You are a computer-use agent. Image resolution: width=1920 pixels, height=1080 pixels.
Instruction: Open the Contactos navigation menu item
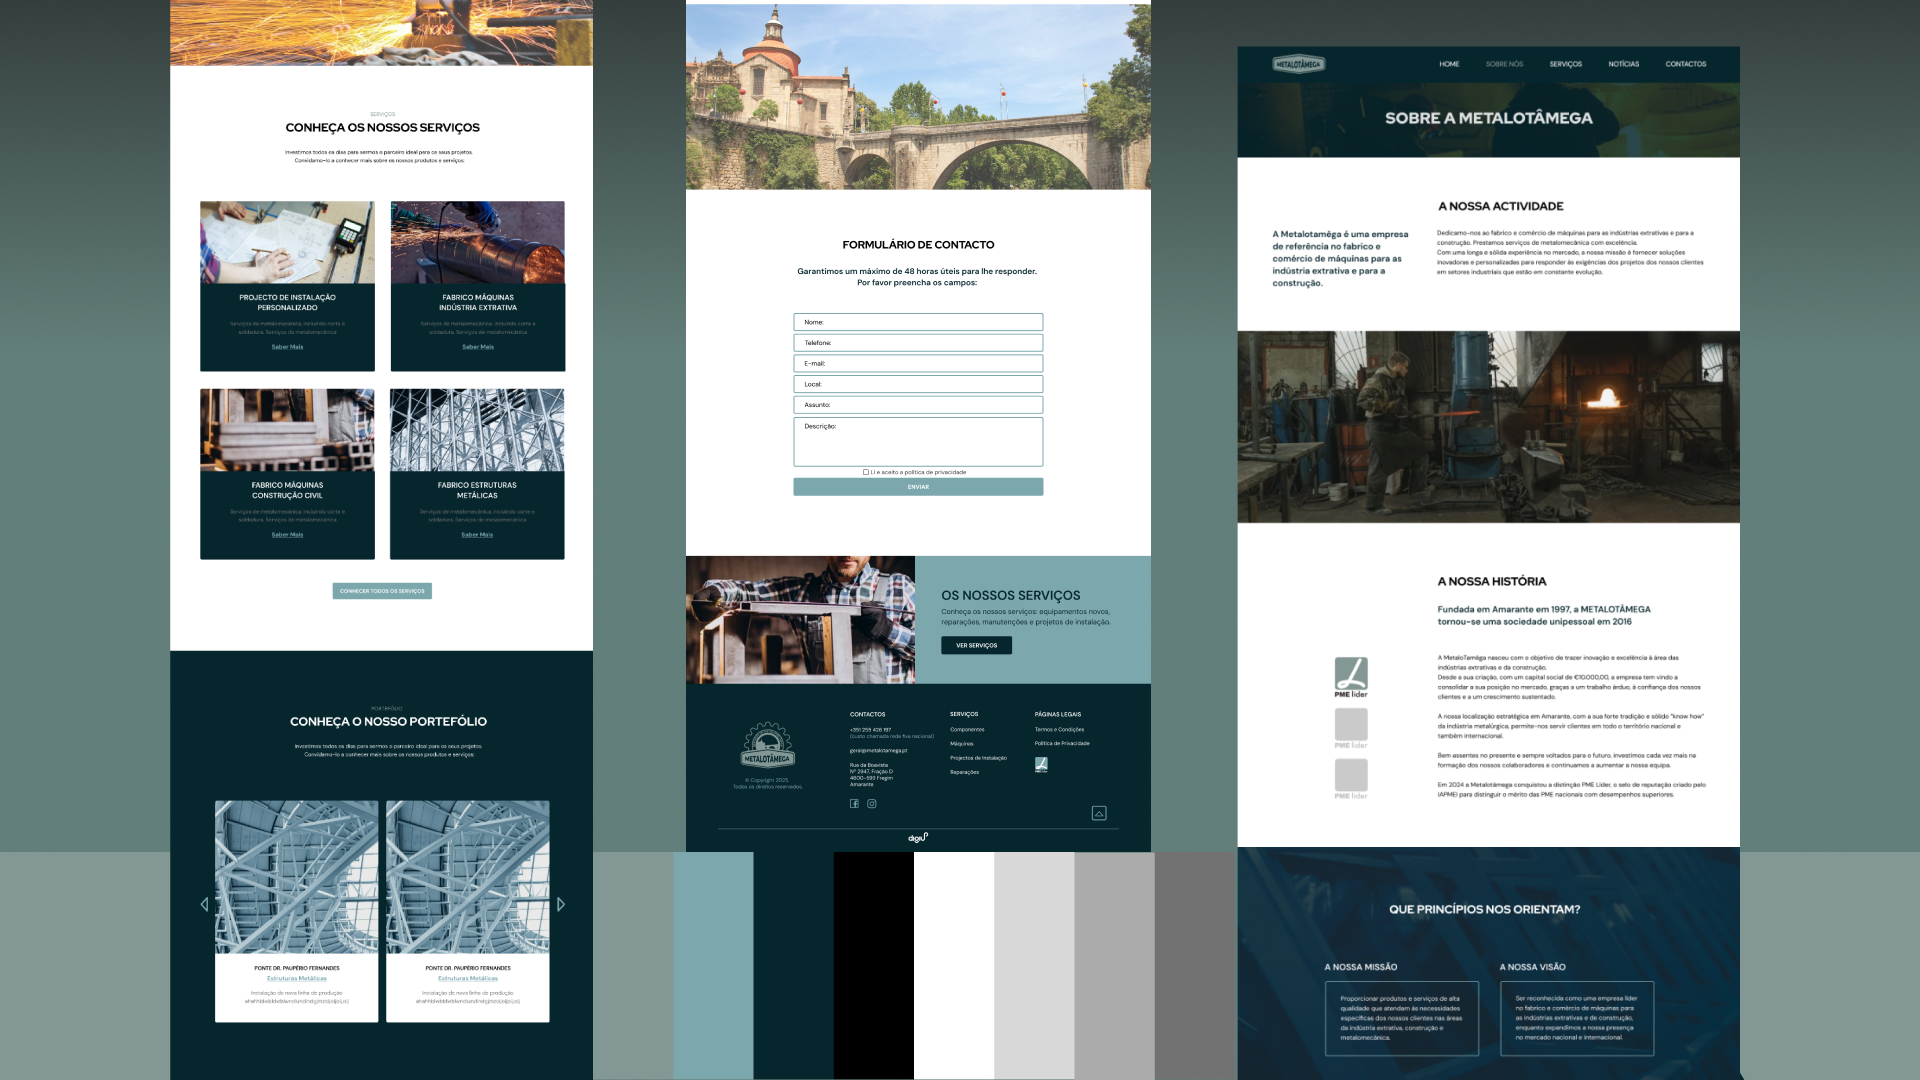pyautogui.click(x=1685, y=64)
